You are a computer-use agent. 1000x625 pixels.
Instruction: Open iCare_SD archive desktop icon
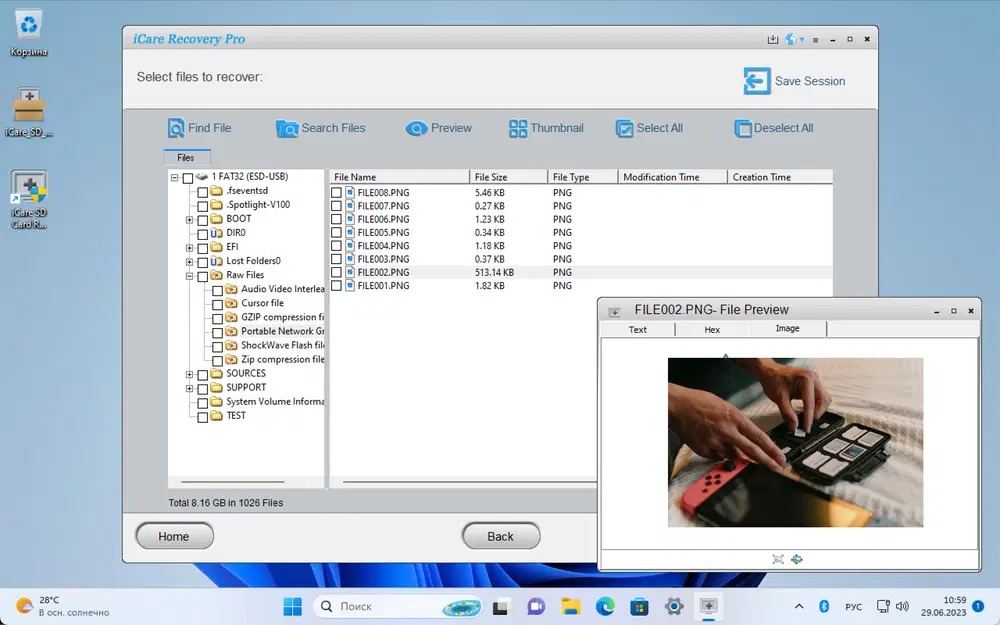(29, 112)
